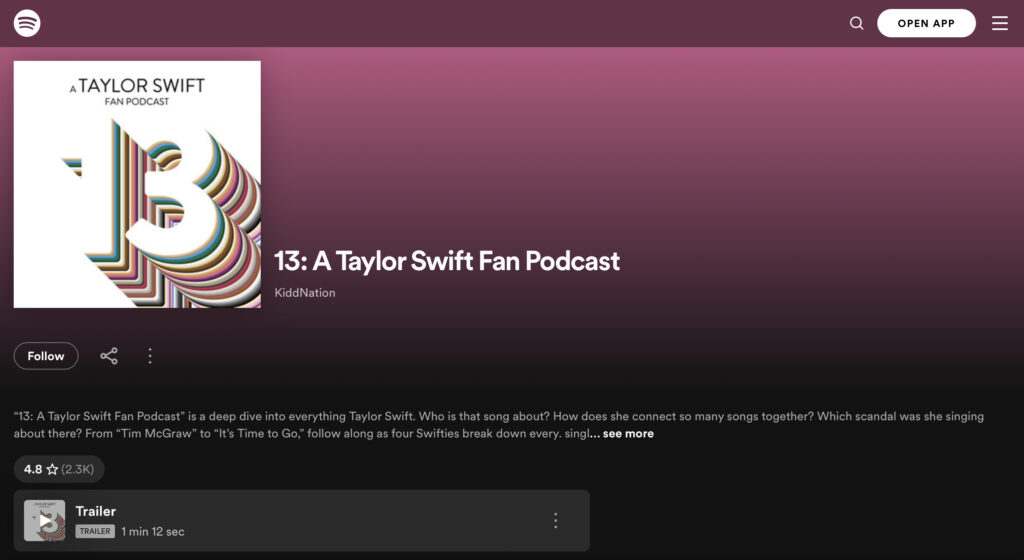This screenshot has height=560, width=1024.
Task: Open the hamburger menu
Action: point(1000,23)
